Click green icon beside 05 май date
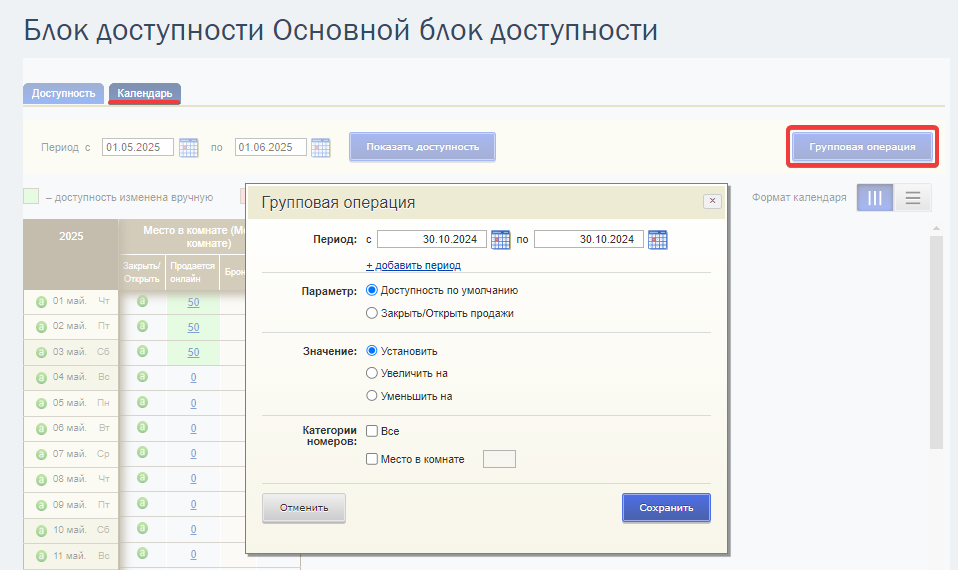The width and height of the screenshot is (958, 570). [41, 403]
